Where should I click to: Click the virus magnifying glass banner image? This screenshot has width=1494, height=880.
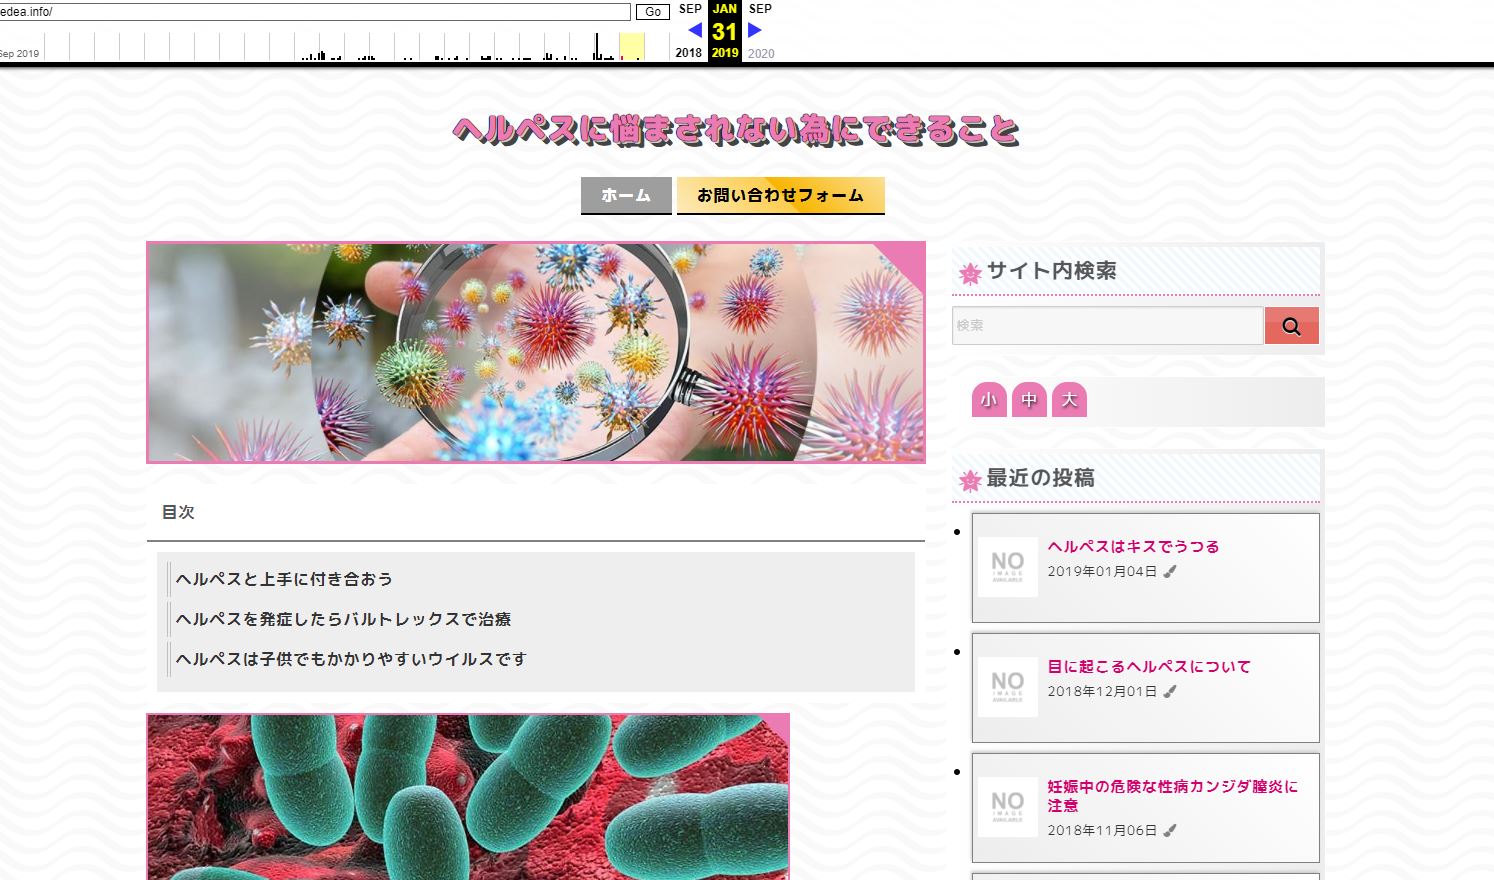point(536,352)
